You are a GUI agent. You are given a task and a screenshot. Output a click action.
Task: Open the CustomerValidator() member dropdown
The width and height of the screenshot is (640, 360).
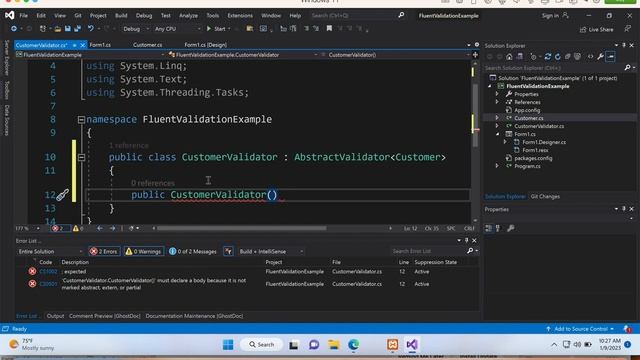396,55
